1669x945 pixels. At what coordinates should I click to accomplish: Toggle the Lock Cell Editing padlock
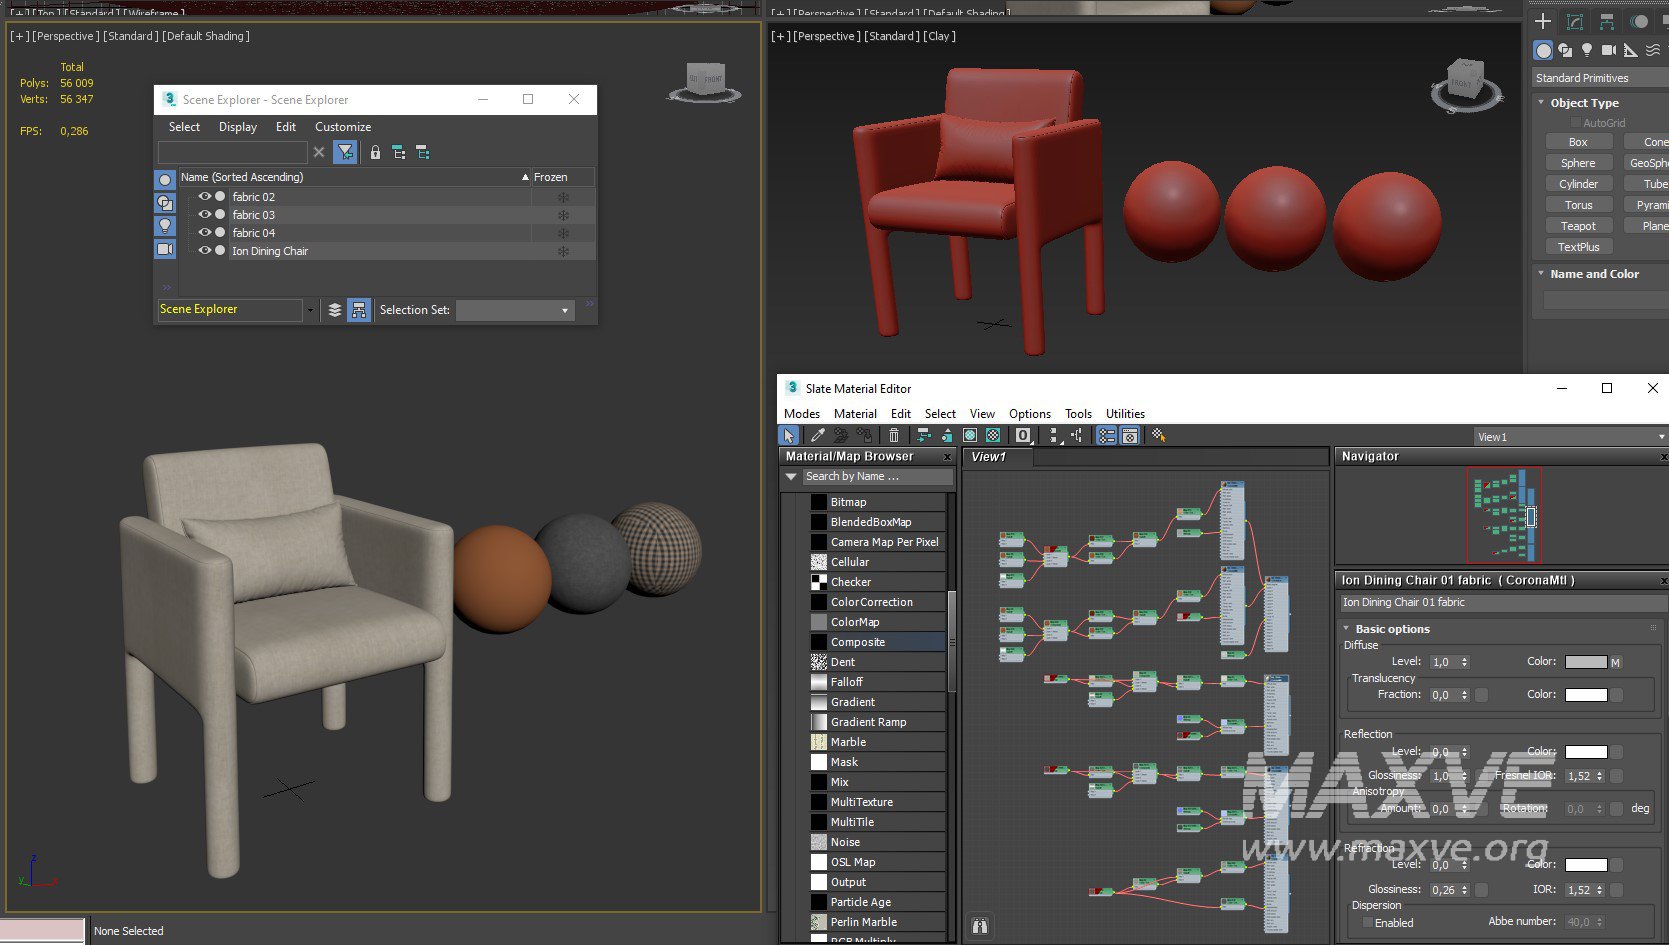tap(375, 152)
